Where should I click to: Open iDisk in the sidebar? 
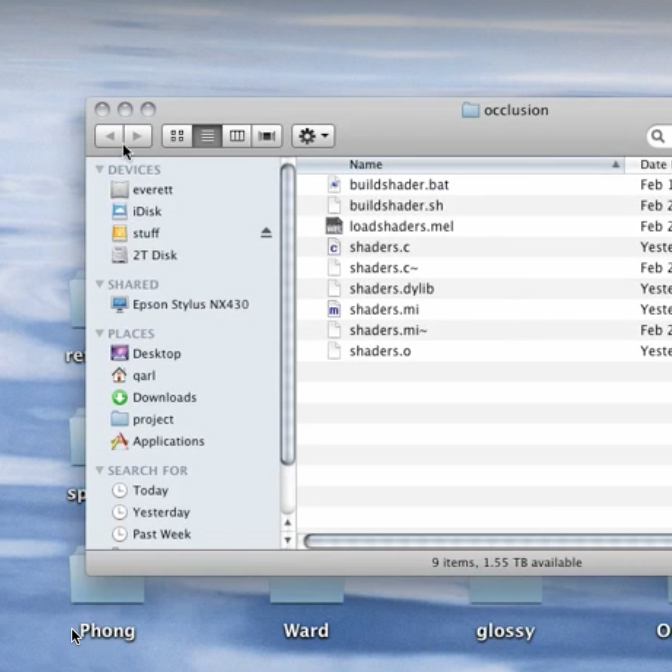tap(147, 211)
